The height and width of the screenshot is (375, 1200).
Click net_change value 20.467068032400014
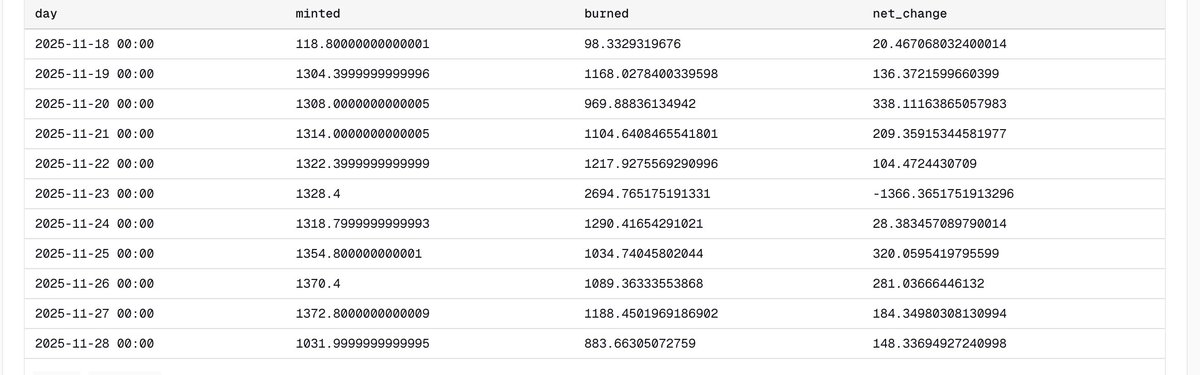pos(939,44)
